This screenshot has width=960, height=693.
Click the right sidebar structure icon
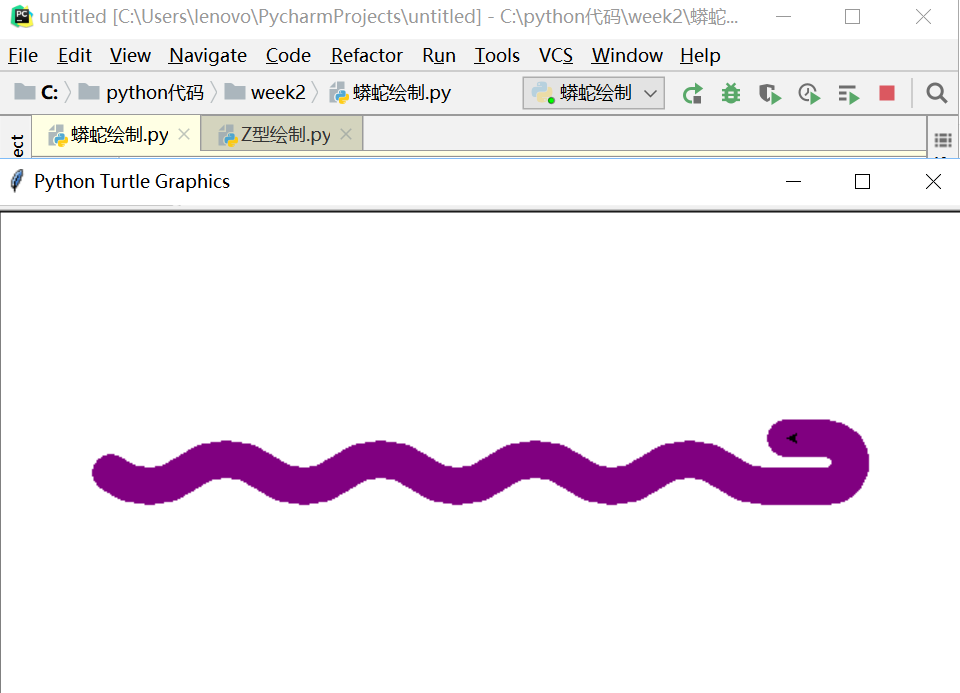[943, 140]
